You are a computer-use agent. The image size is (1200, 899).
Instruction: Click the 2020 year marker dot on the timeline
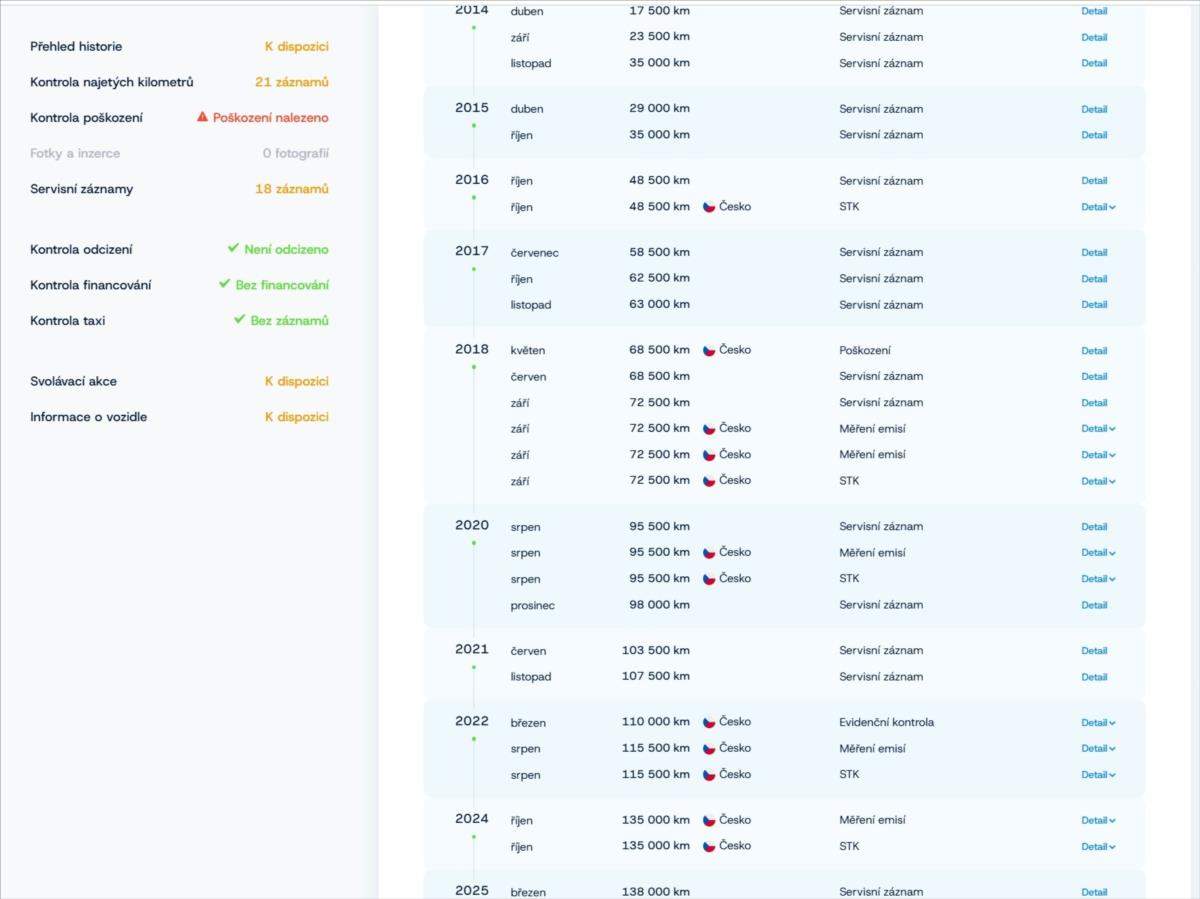tap(474, 543)
